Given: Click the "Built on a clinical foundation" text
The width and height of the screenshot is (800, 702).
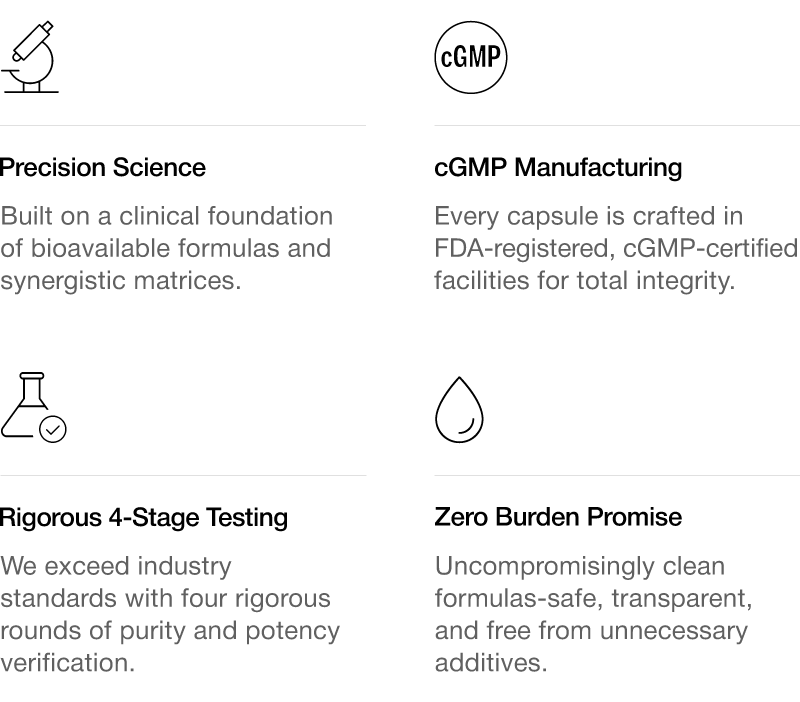Looking at the screenshot, I should coord(167,216).
